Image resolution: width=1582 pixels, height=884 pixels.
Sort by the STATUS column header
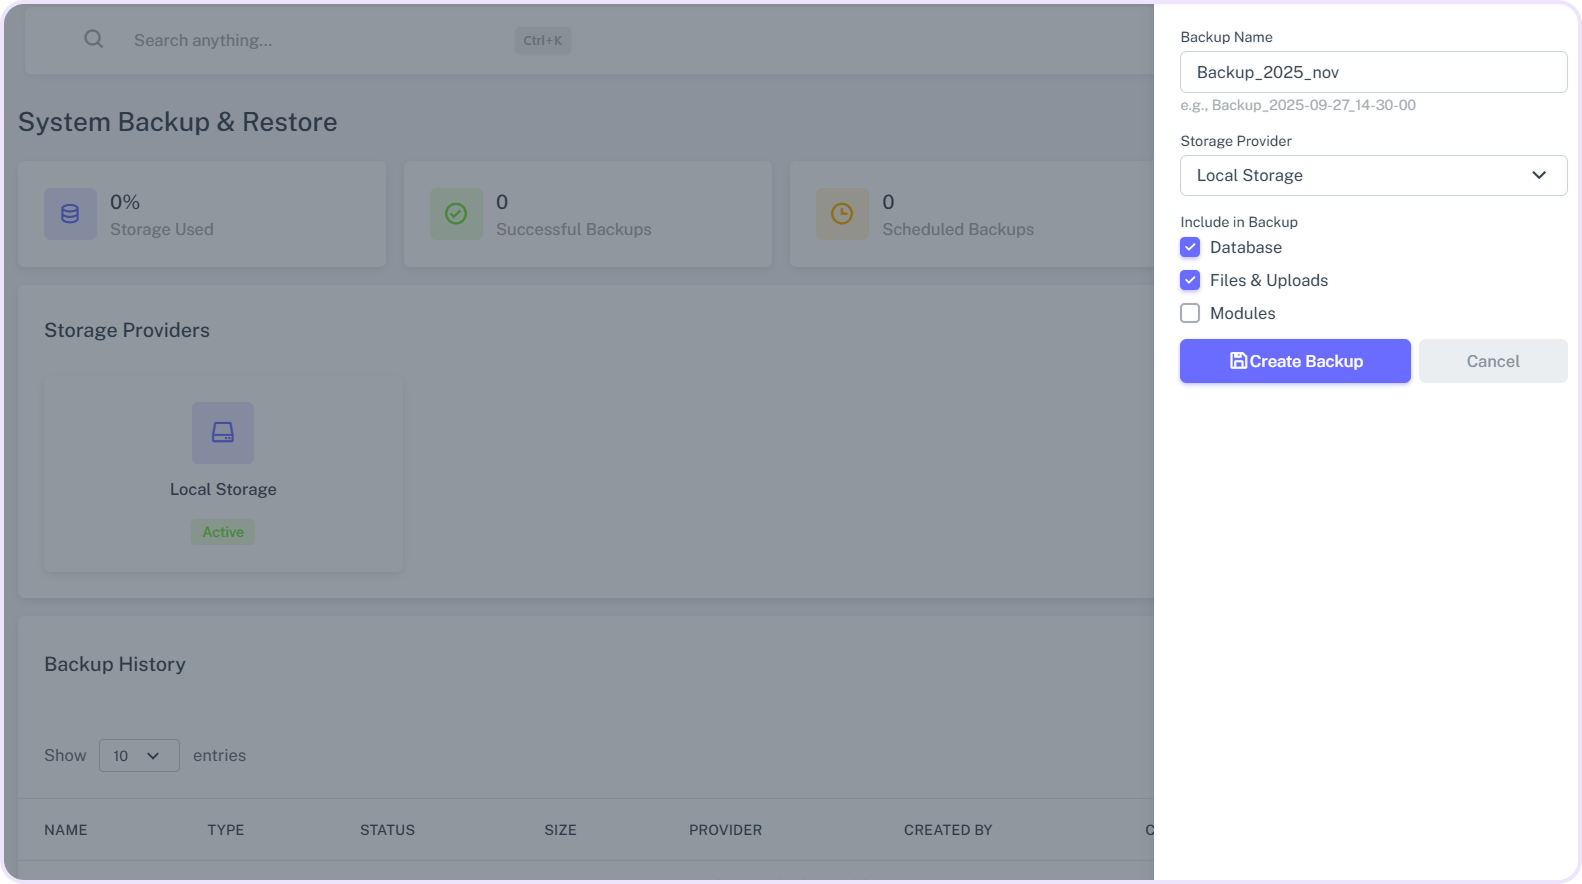pos(387,830)
